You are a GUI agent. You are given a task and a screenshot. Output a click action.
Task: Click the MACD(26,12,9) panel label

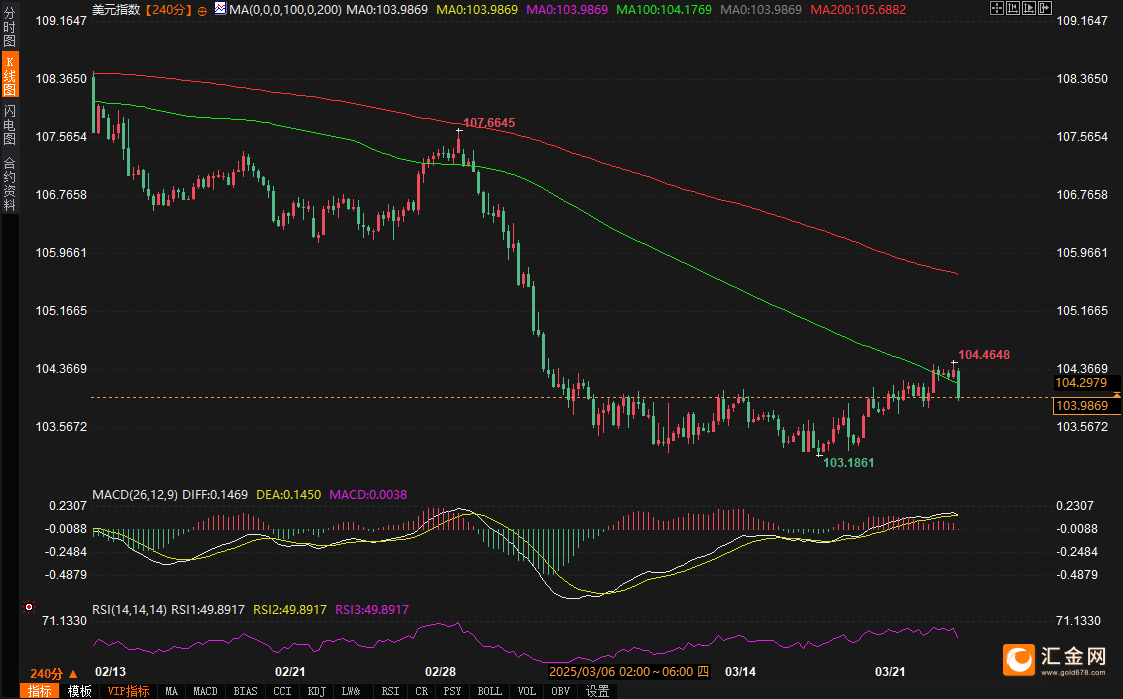click(x=135, y=495)
